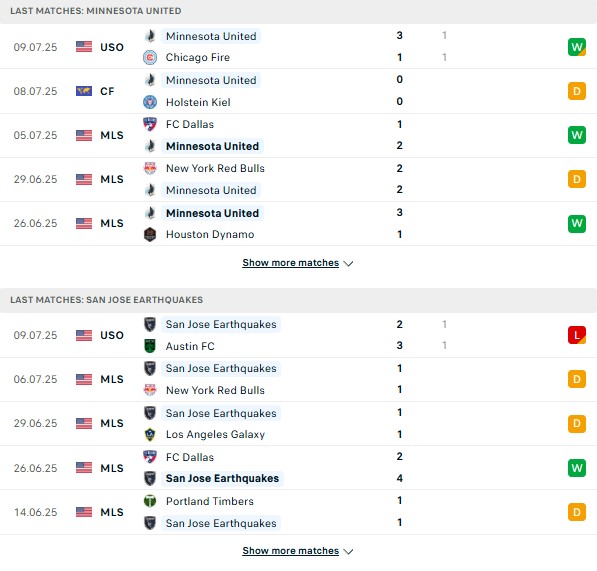Click the Chicago Fire team logo
The height and width of the screenshot is (571, 597).
[150, 57]
